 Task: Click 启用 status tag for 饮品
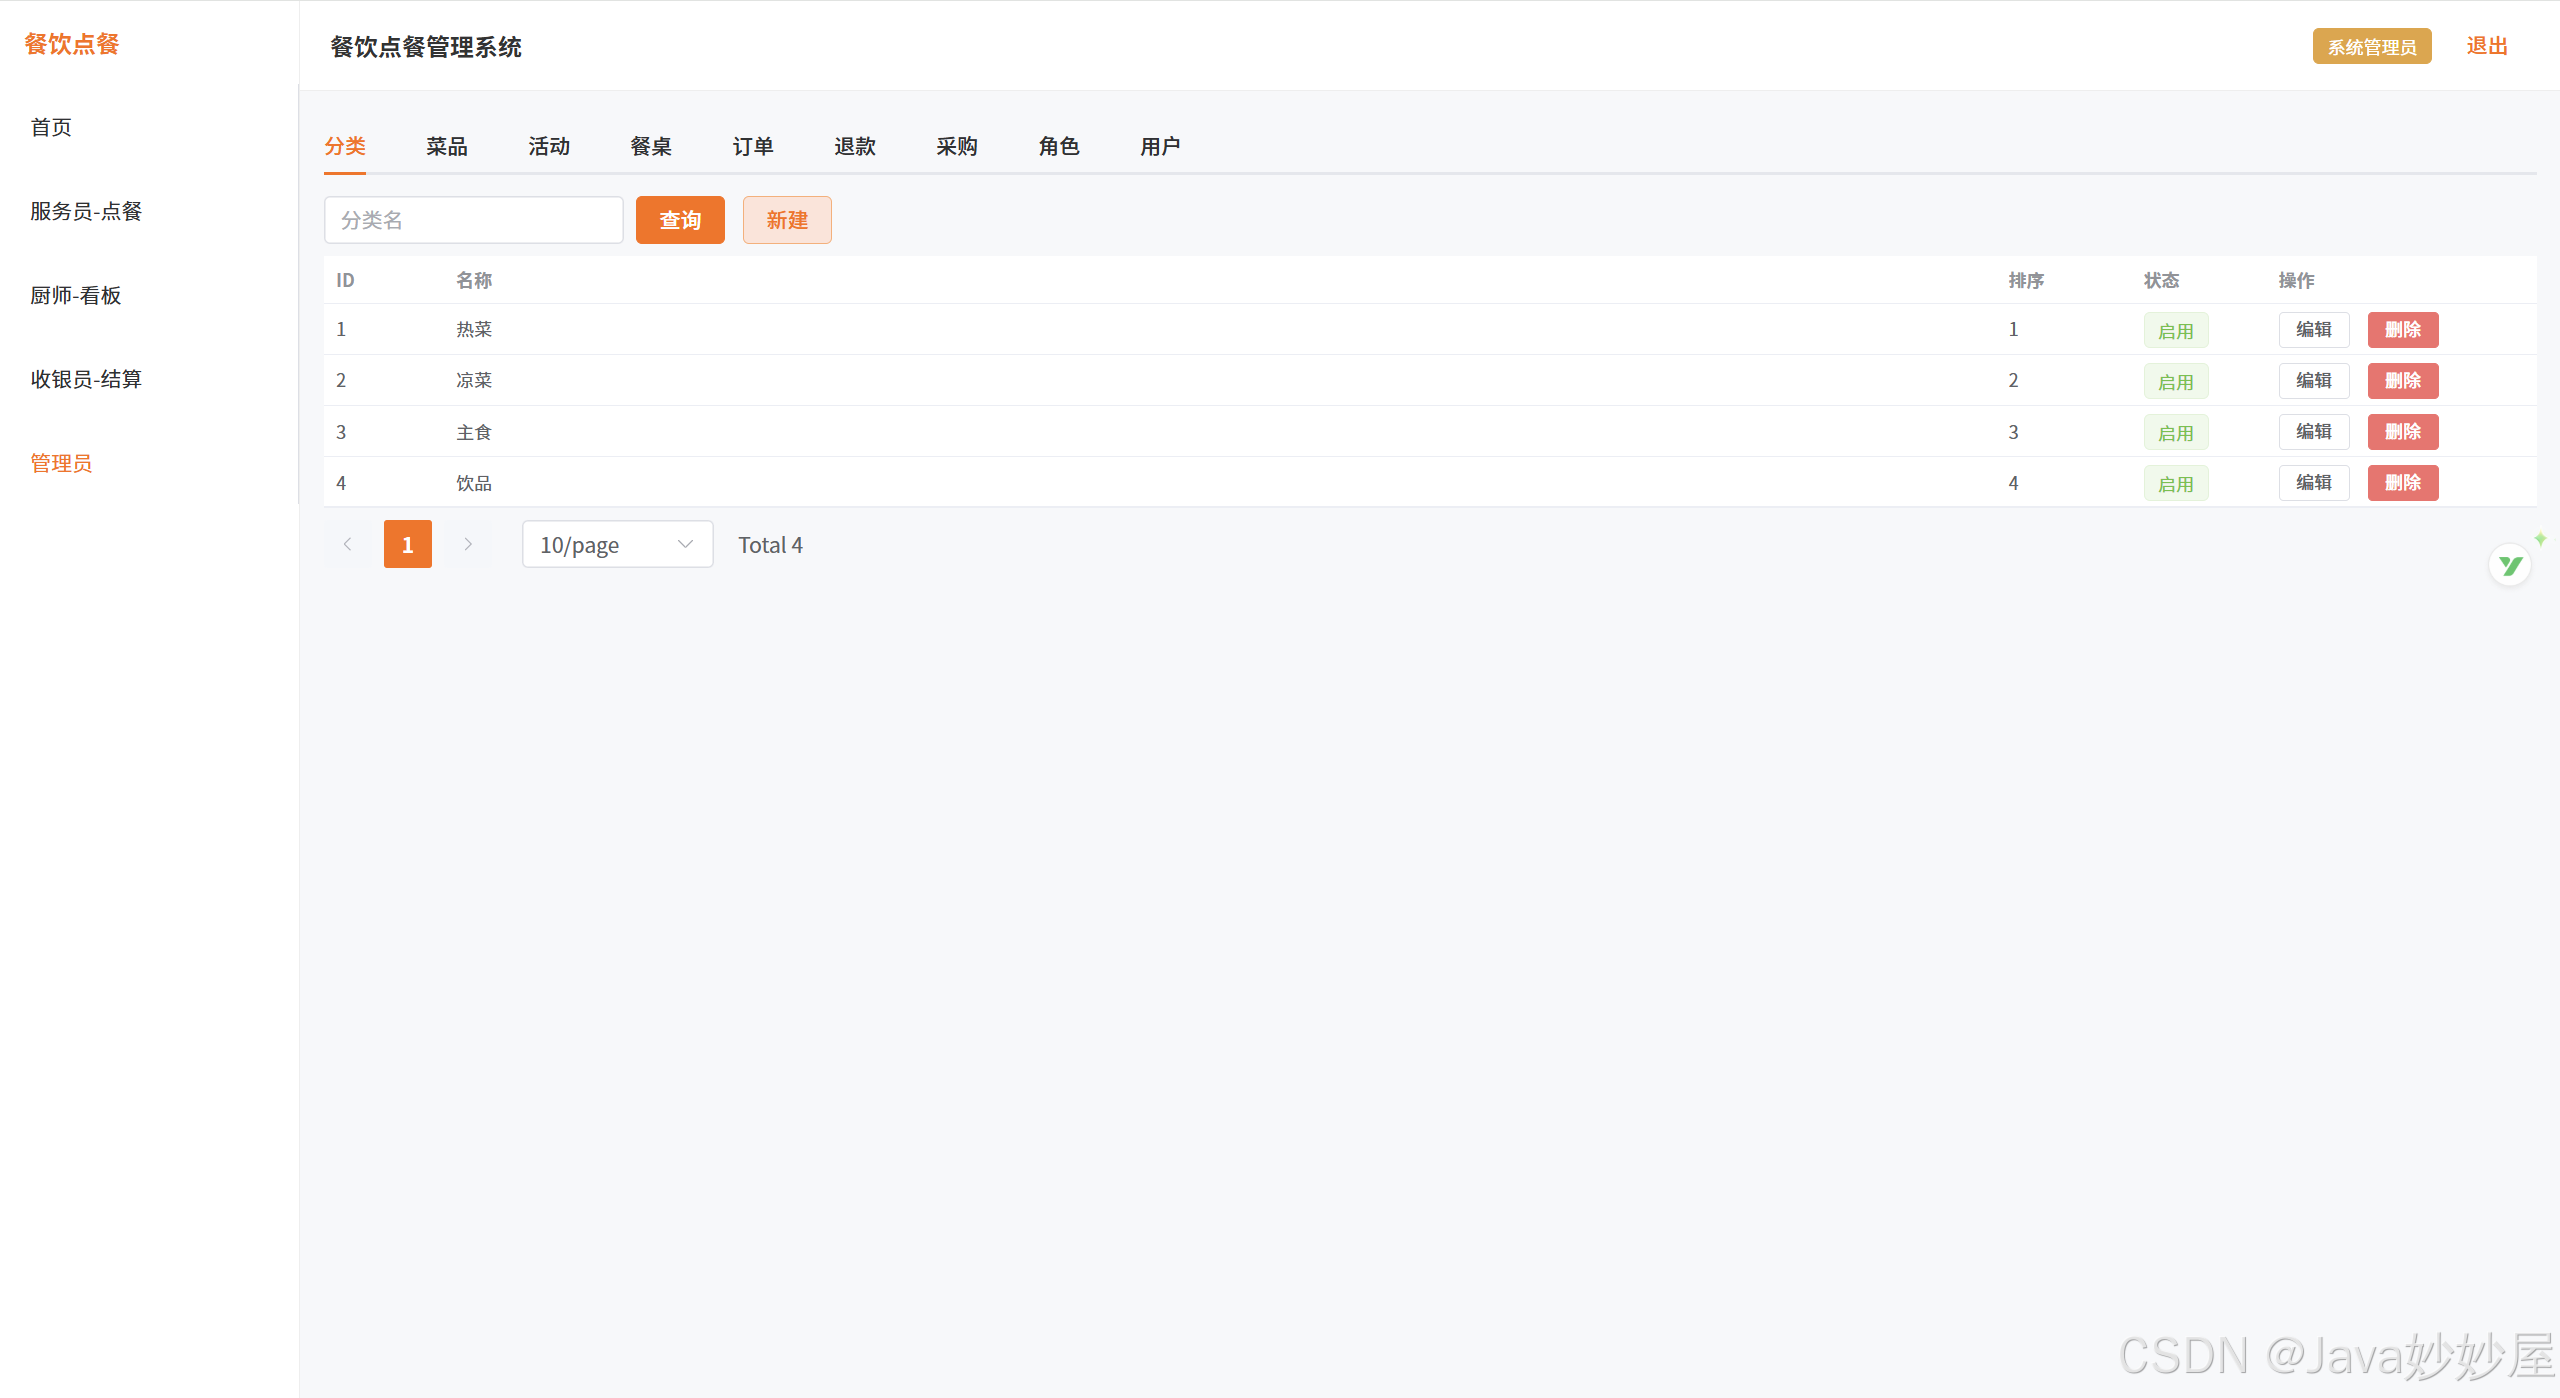coord(2175,484)
